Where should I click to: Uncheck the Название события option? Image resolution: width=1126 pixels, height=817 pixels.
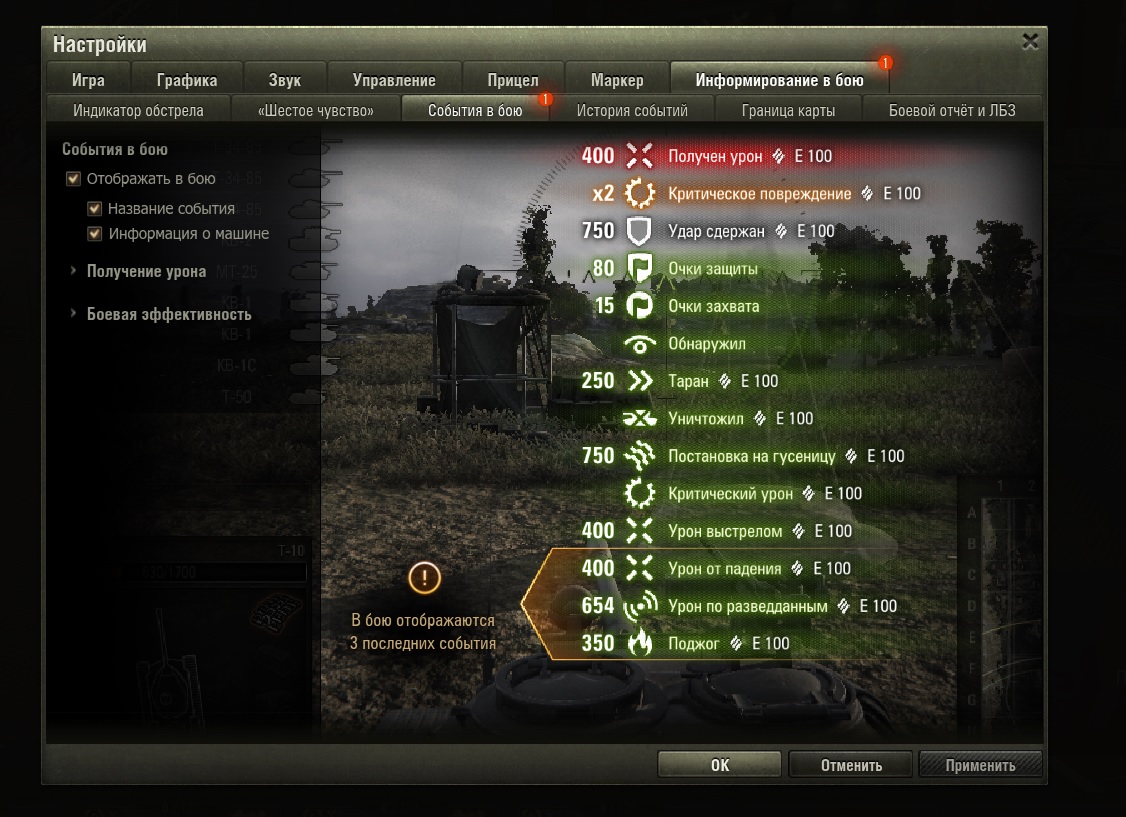[x=94, y=209]
